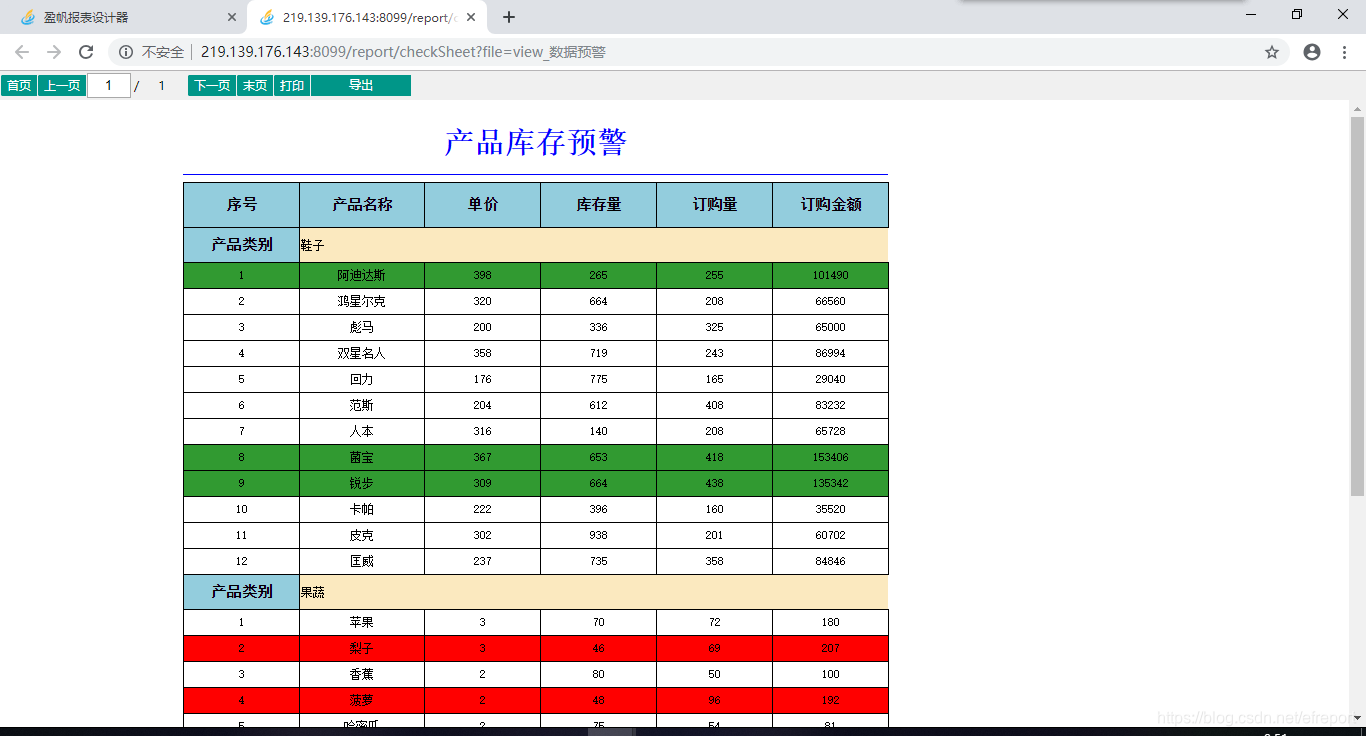Click the 产品类别 label beside 果蔬
Screen dimensions: 1366x736
point(241,592)
